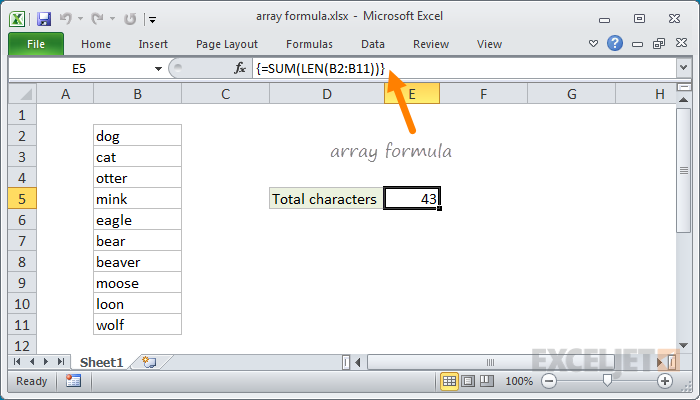Go to first sheet with navigation arrow
The width and height of the screenshot is (700, 400).
[17, 362]
